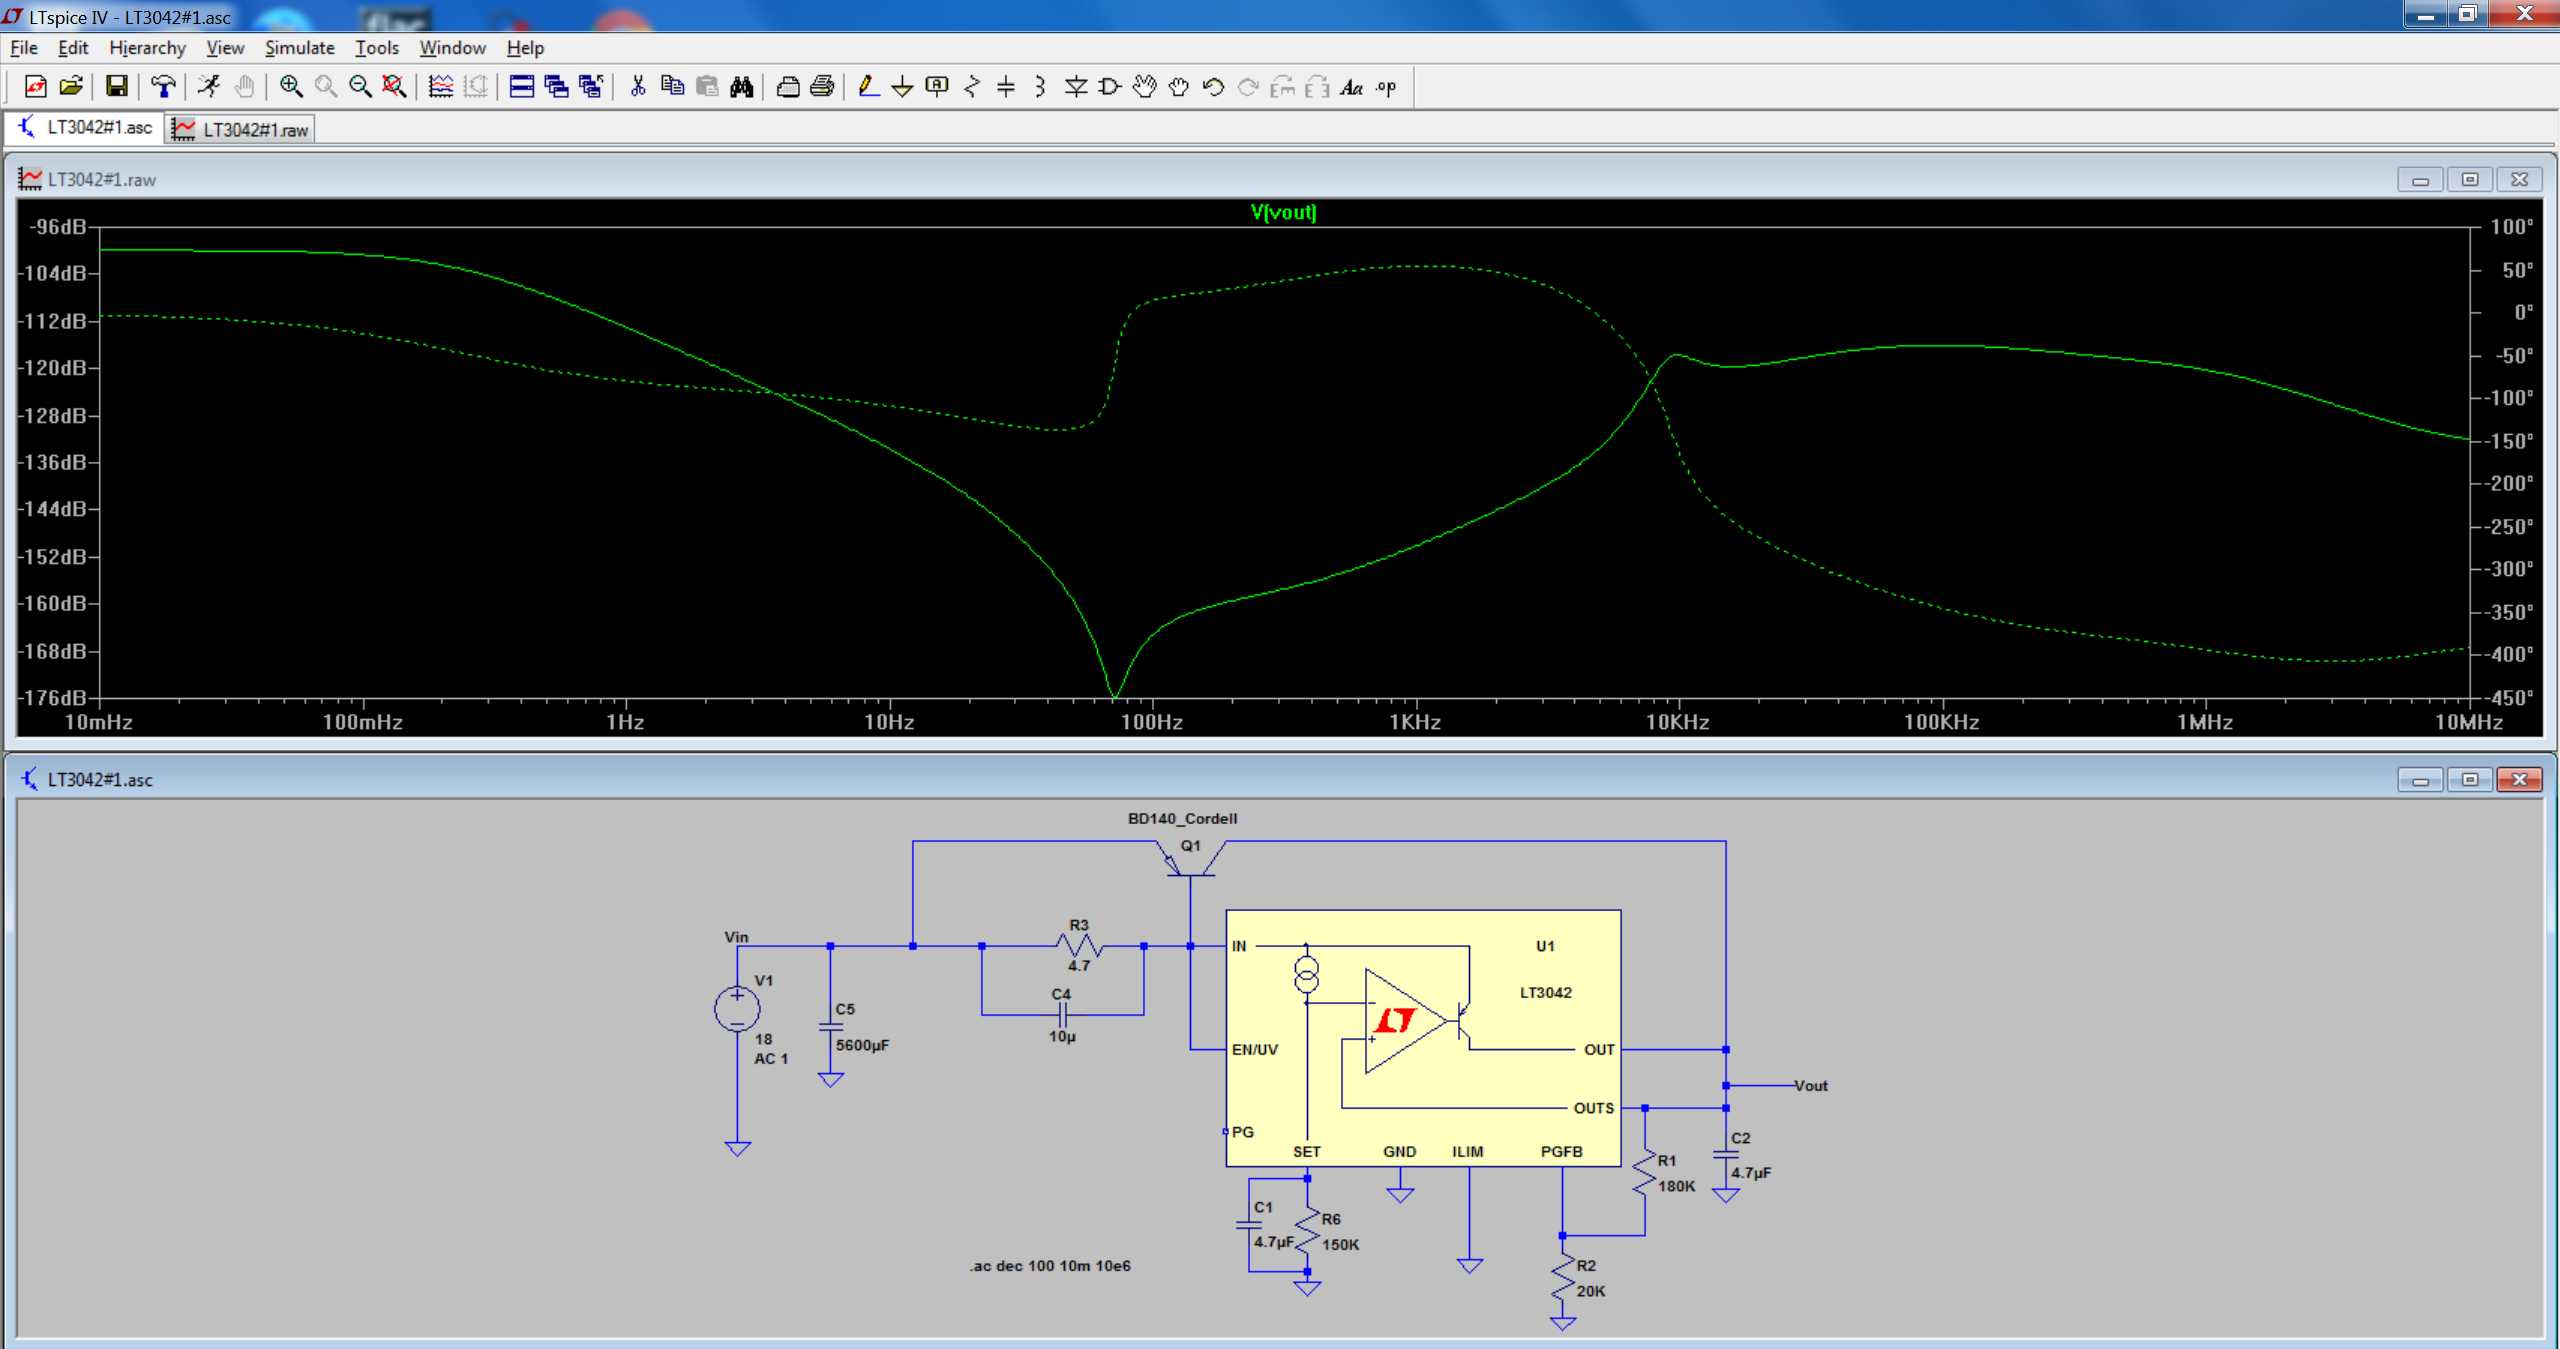Viewport: 2560px width, 1349px height.
Task: Zoom out using the magnifier minus icon
Action: 360,87
